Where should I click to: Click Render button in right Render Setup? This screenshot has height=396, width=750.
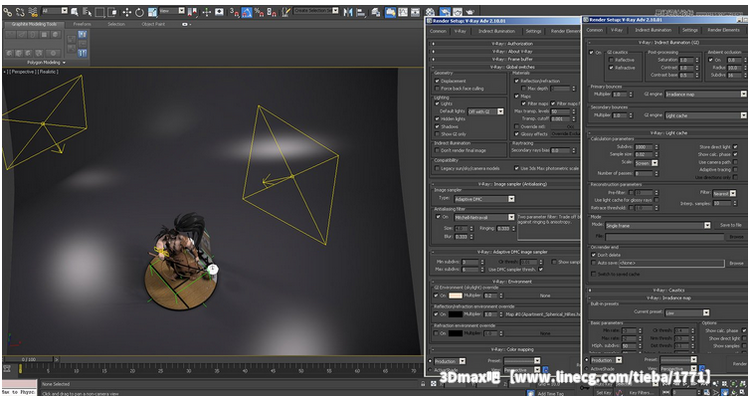tap(739, 363)
